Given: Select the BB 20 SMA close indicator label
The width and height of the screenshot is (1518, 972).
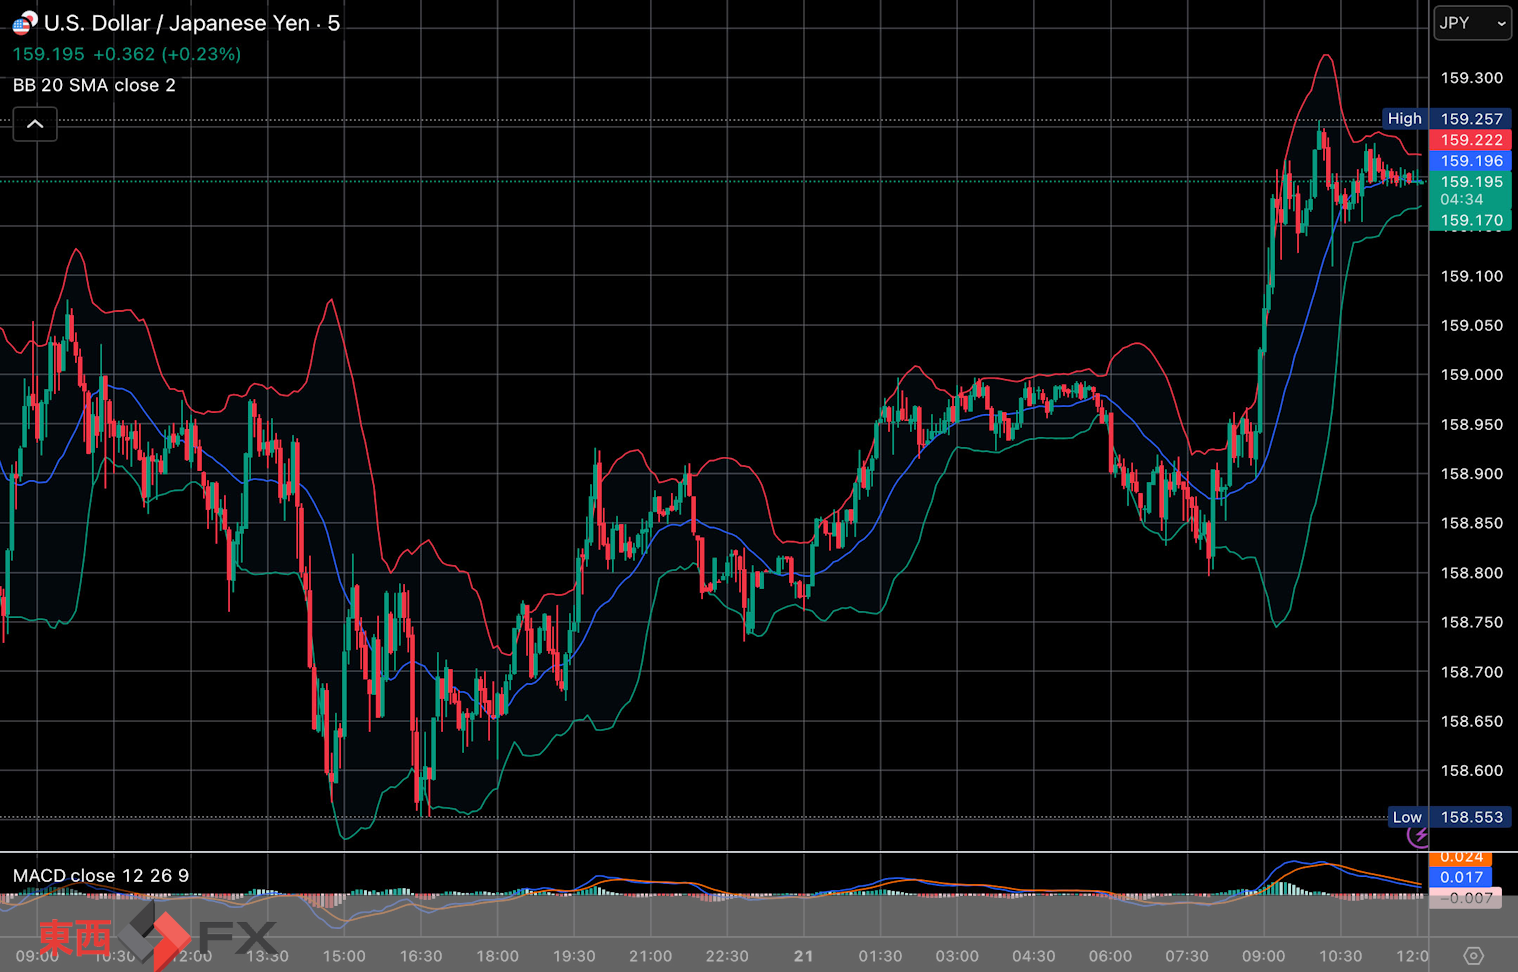Looking at the screenshot, I should click(94, 85).
